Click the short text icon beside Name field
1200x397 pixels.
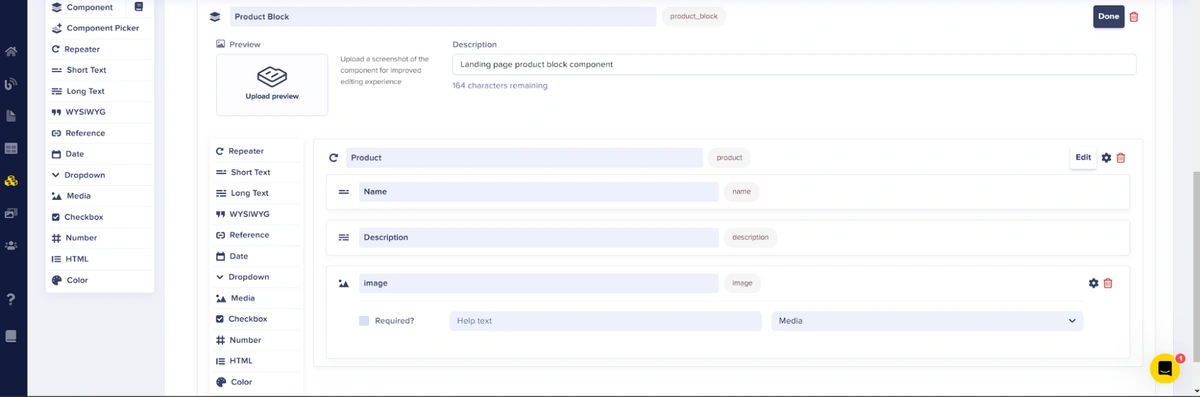pos(343,191)
